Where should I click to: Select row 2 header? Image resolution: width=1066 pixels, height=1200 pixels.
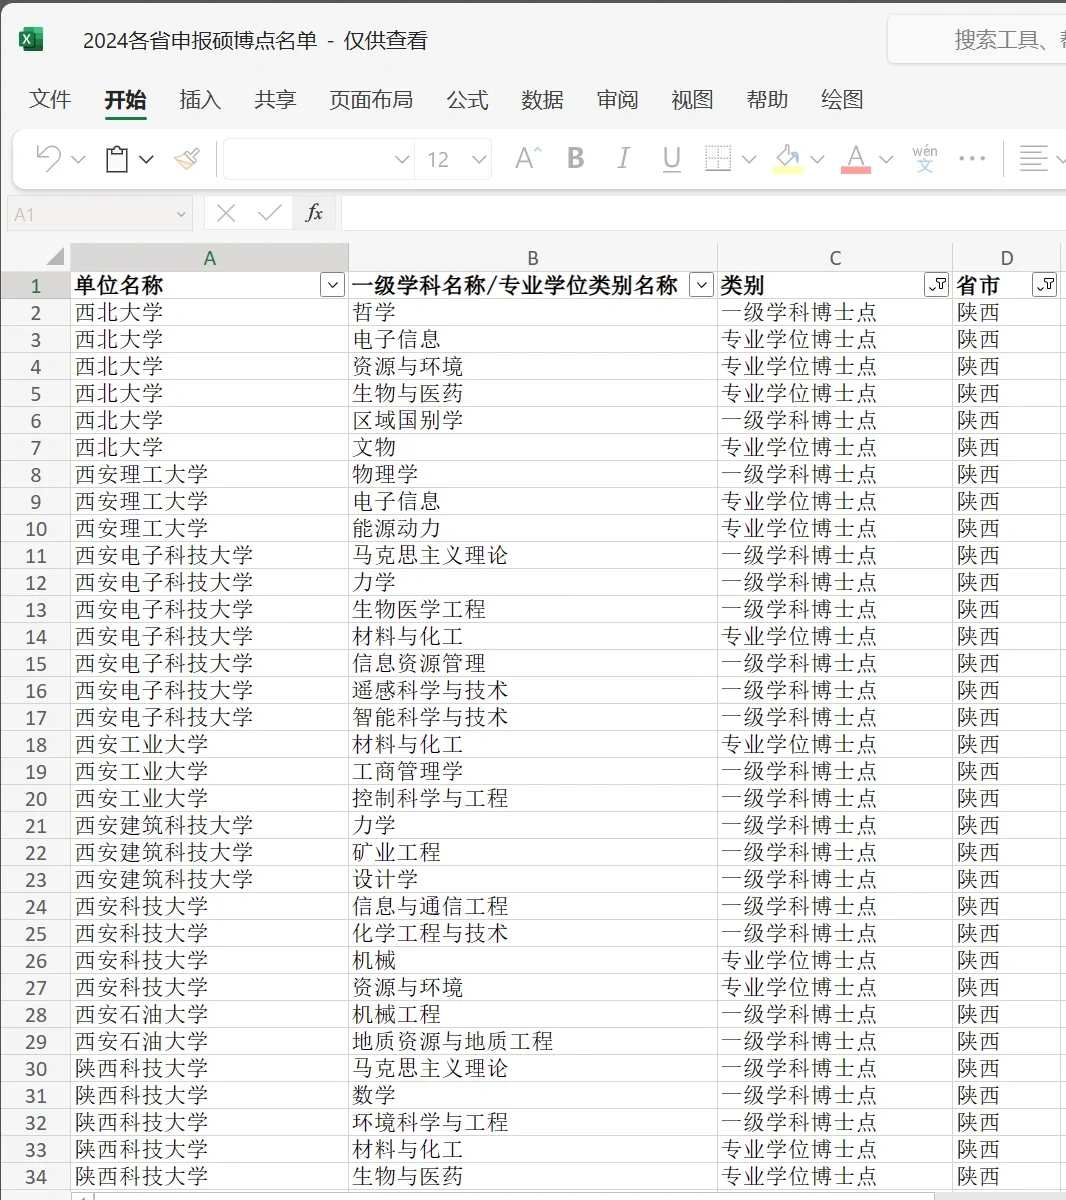click(x=36, y=313)
